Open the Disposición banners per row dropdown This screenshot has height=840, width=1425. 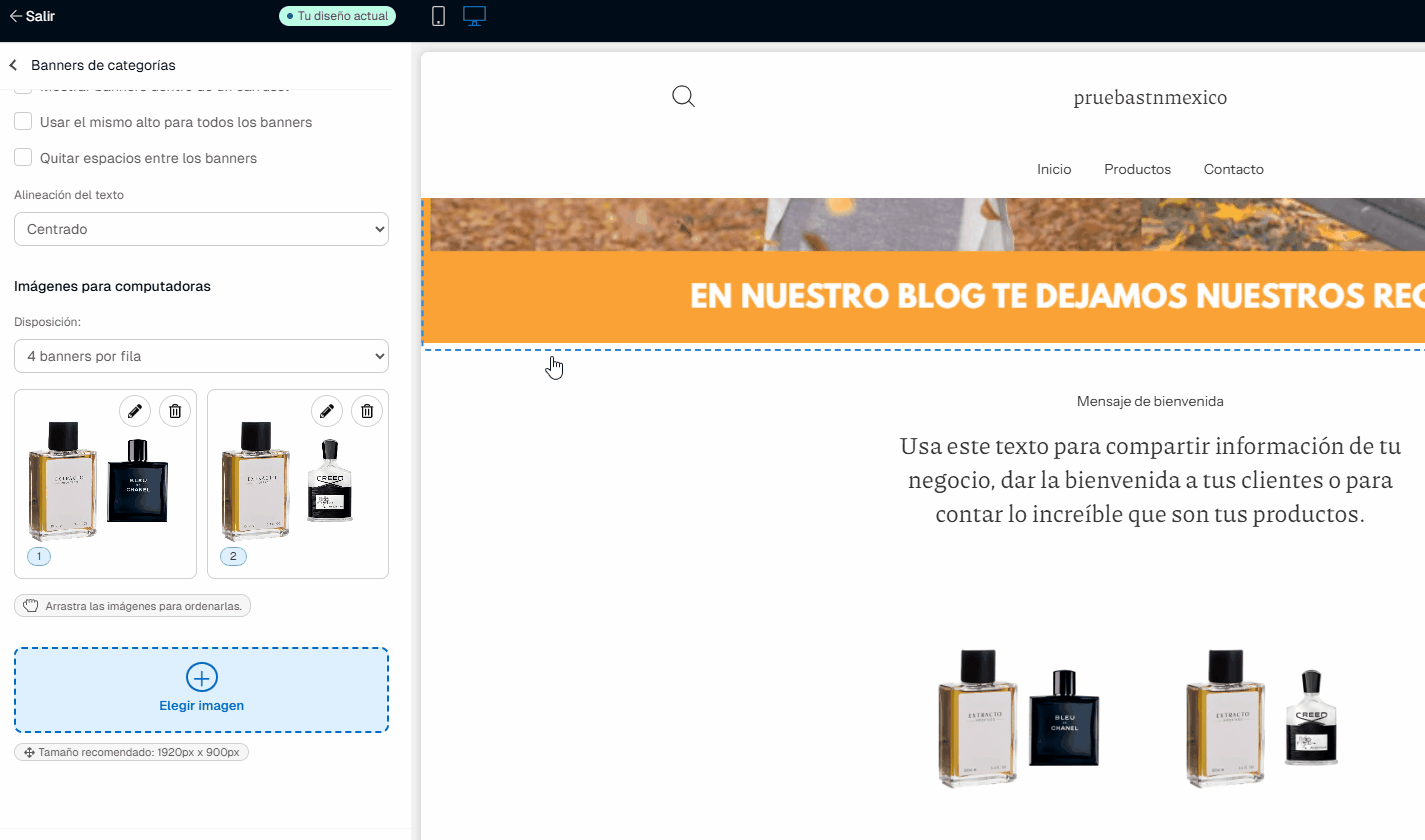point(201,356)
